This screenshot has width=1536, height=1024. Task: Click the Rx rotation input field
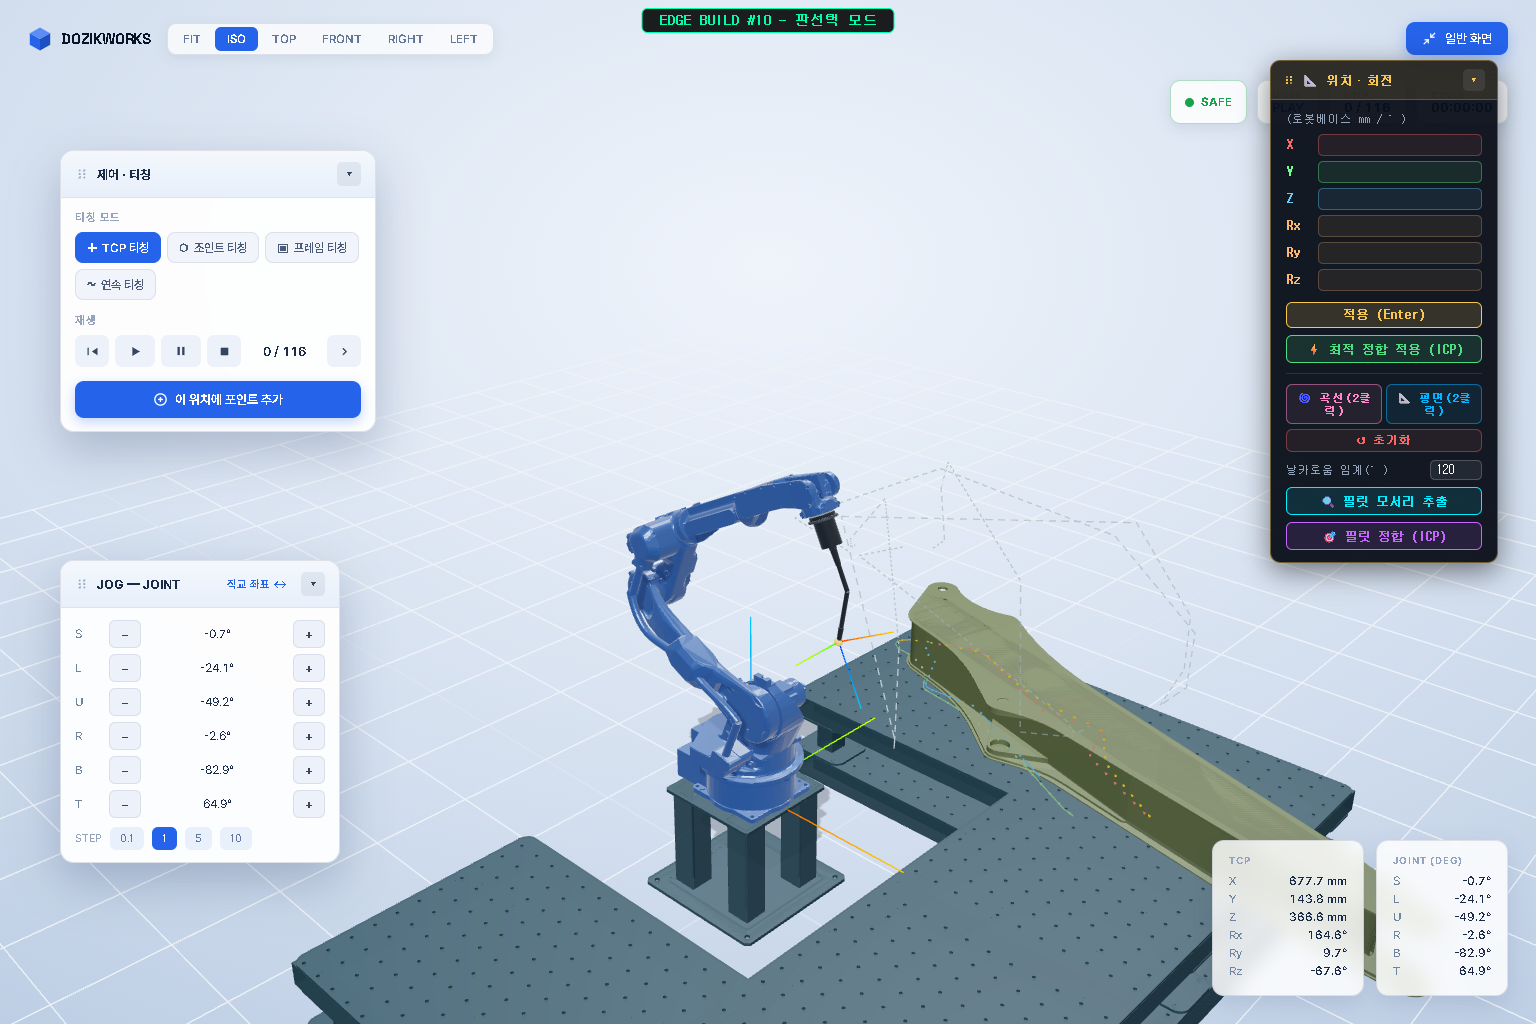point(1400,226)
